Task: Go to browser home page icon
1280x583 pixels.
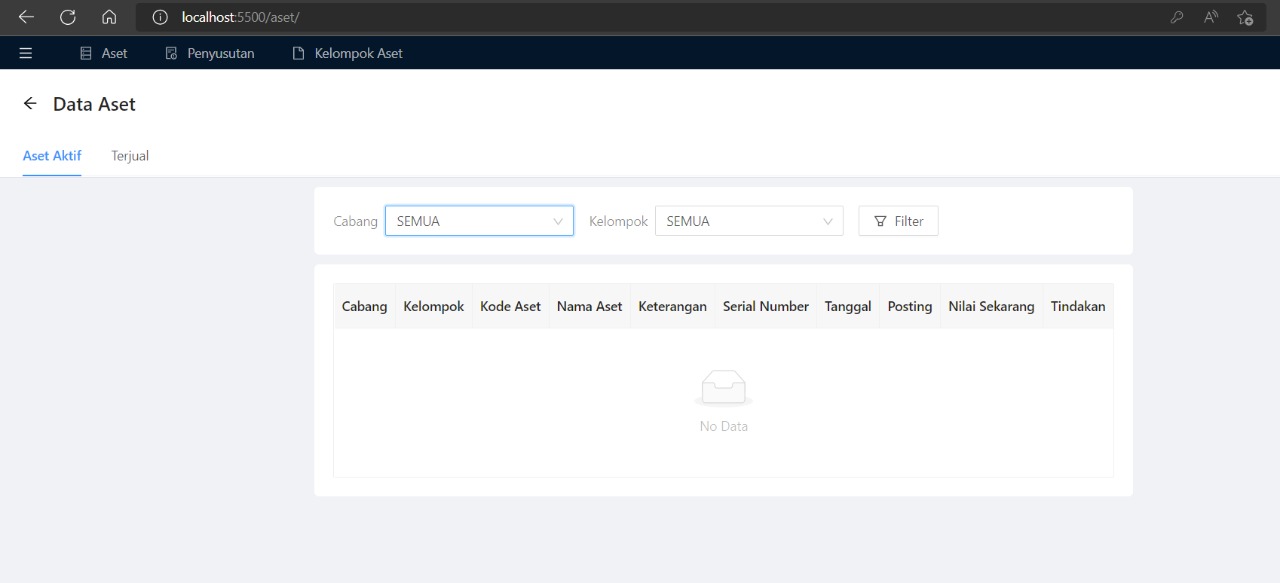Action: pyautogui.click(x=109, y=17)
